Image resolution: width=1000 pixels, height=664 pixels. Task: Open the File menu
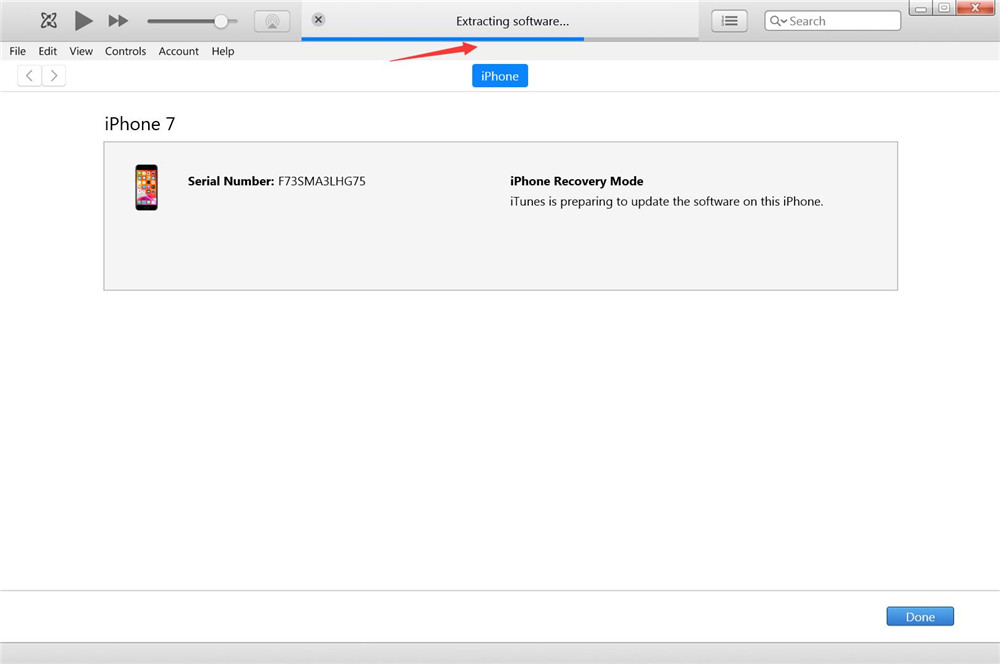coord(18,51)
